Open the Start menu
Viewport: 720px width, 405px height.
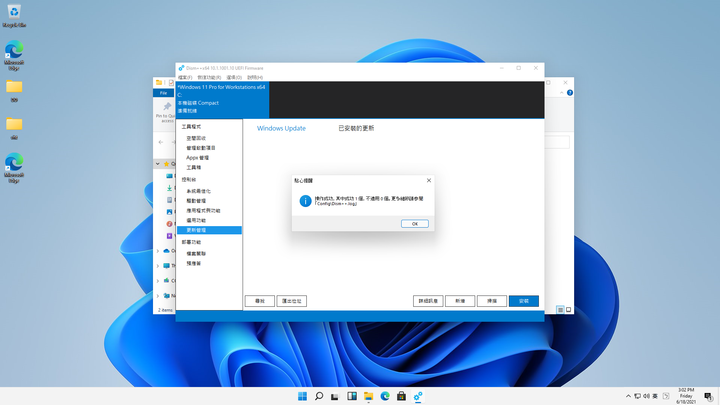pos(302,396)
